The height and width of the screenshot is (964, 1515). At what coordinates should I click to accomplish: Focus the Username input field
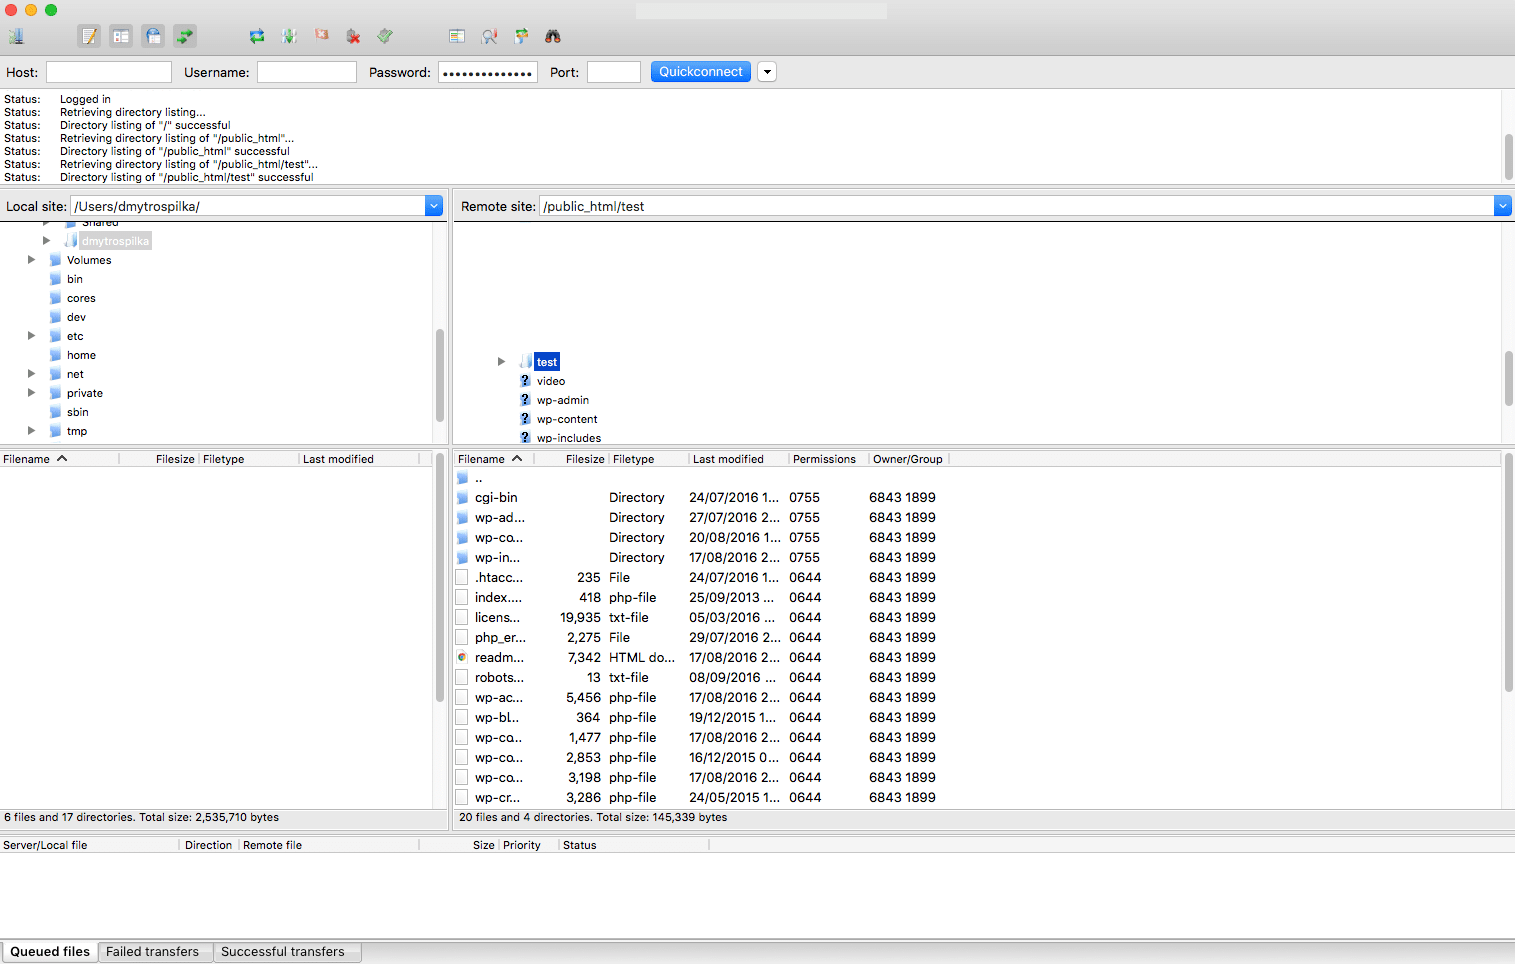(307, 72)
